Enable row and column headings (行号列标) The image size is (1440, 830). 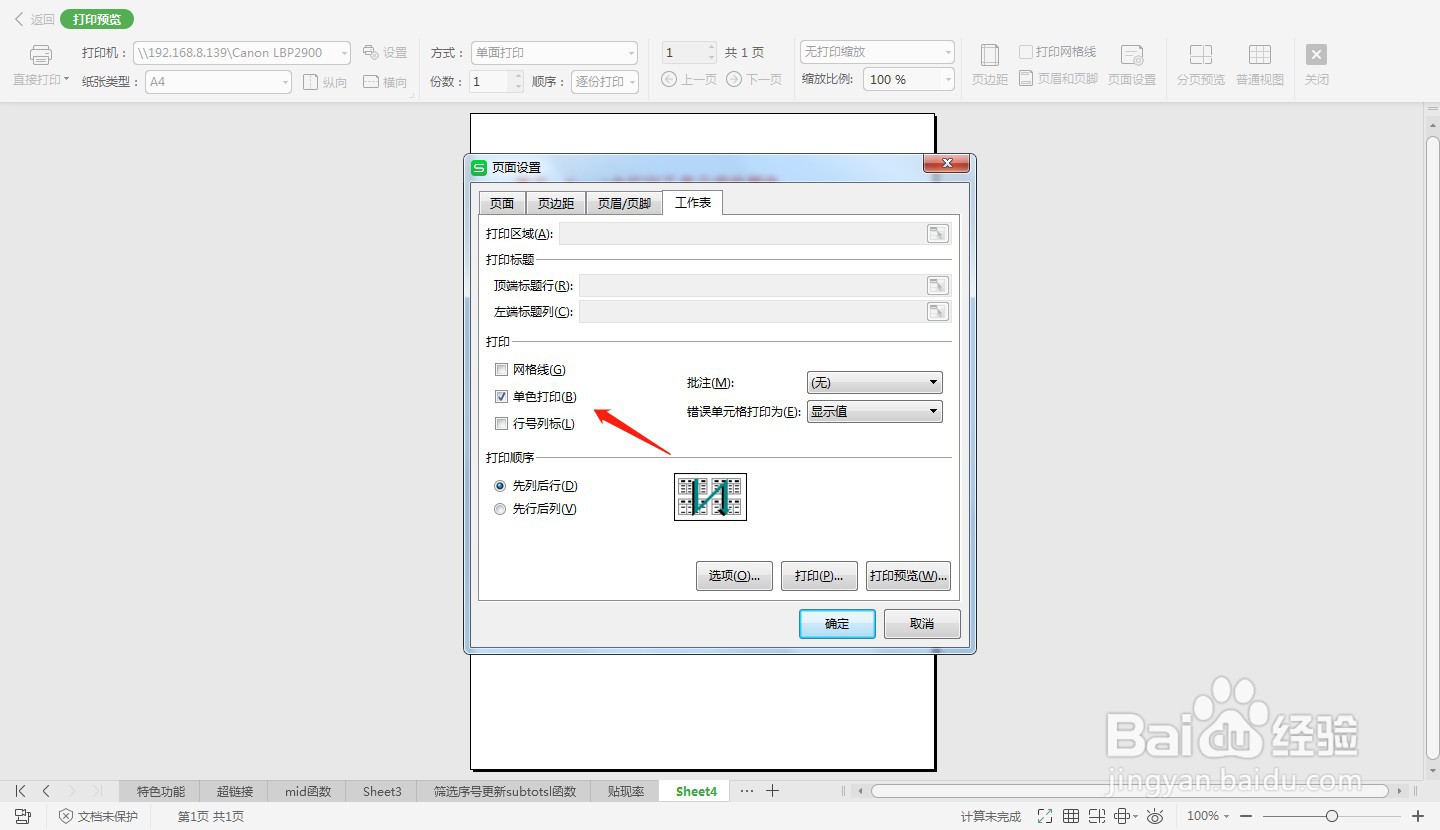(x=502, y=424)
